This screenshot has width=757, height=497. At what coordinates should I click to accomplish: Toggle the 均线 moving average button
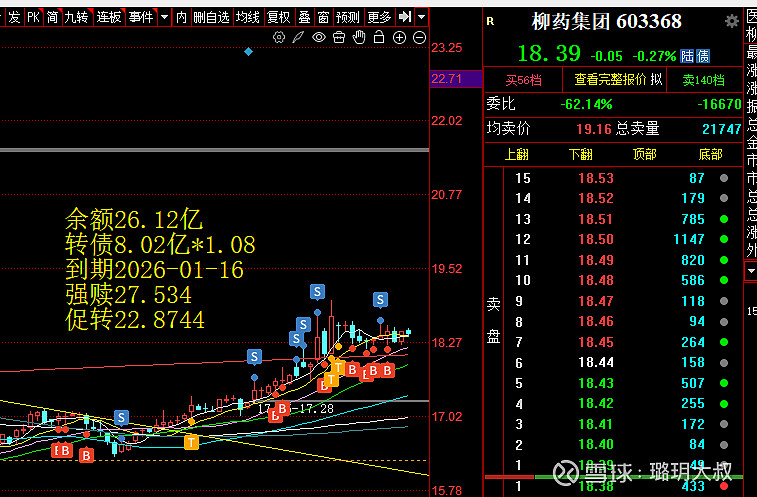[x=248, y=17]
